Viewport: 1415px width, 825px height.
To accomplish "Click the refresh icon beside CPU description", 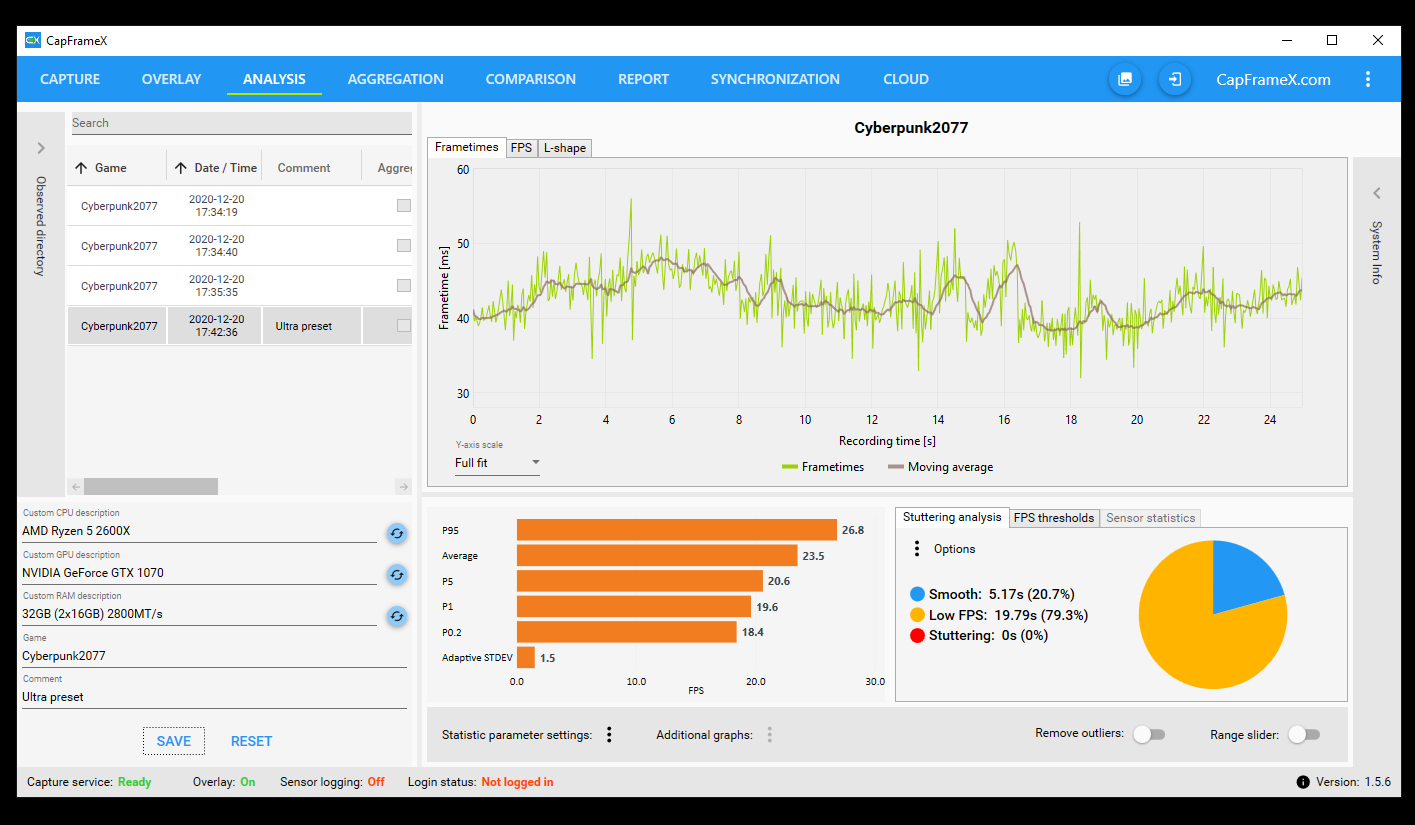I will 397,533.
